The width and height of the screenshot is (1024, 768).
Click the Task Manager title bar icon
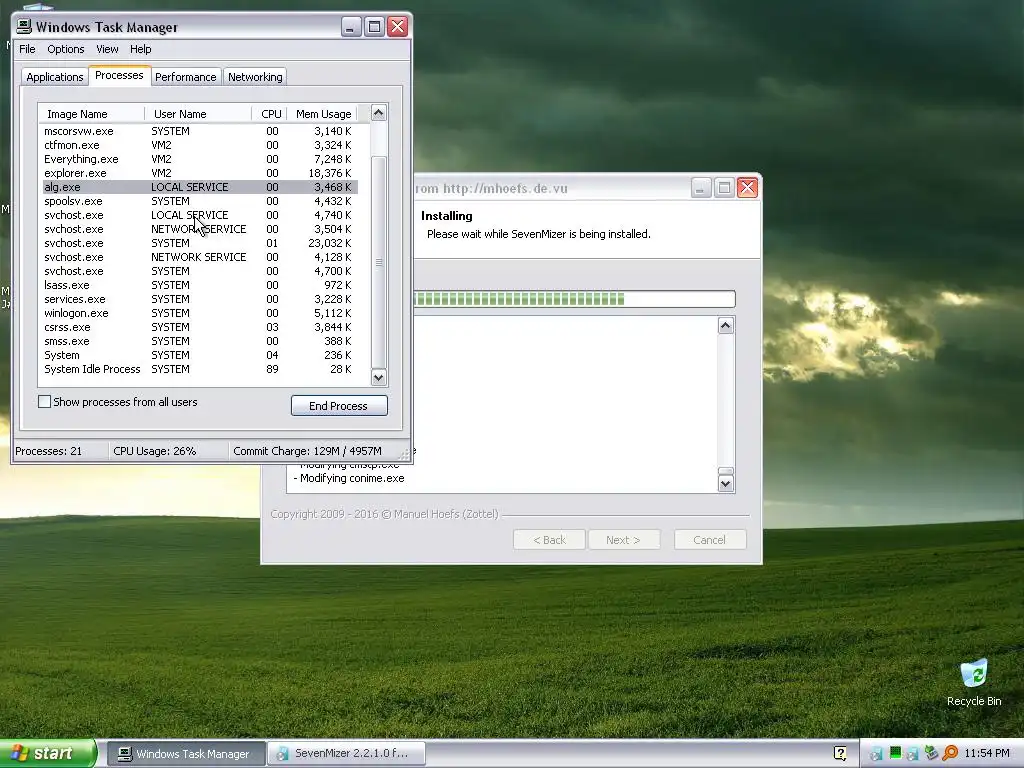[x=24, y=26]
